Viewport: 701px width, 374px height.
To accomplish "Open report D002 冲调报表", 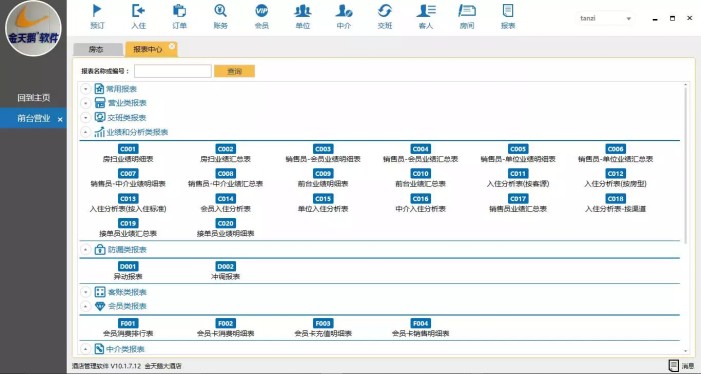I will point(225,271).
